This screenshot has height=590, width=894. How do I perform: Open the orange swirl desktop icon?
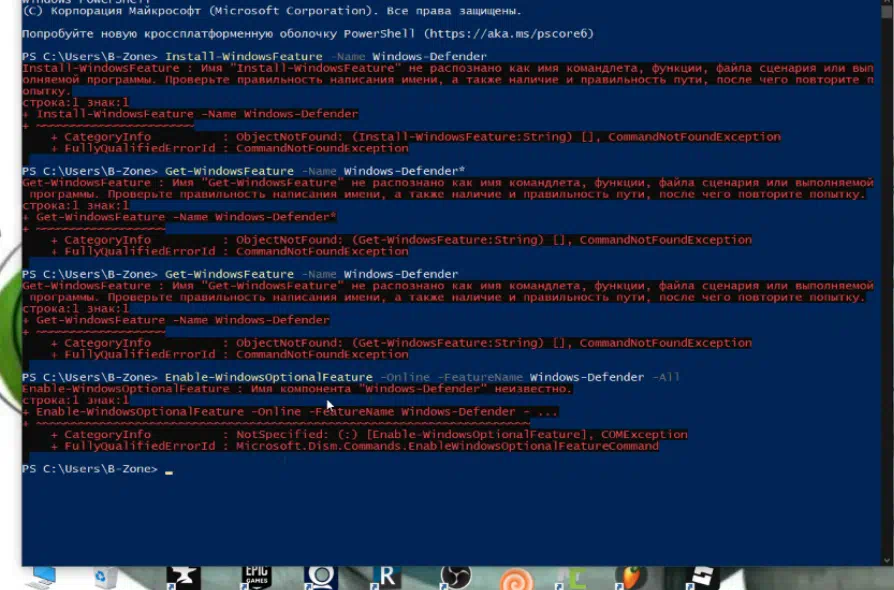517,579
